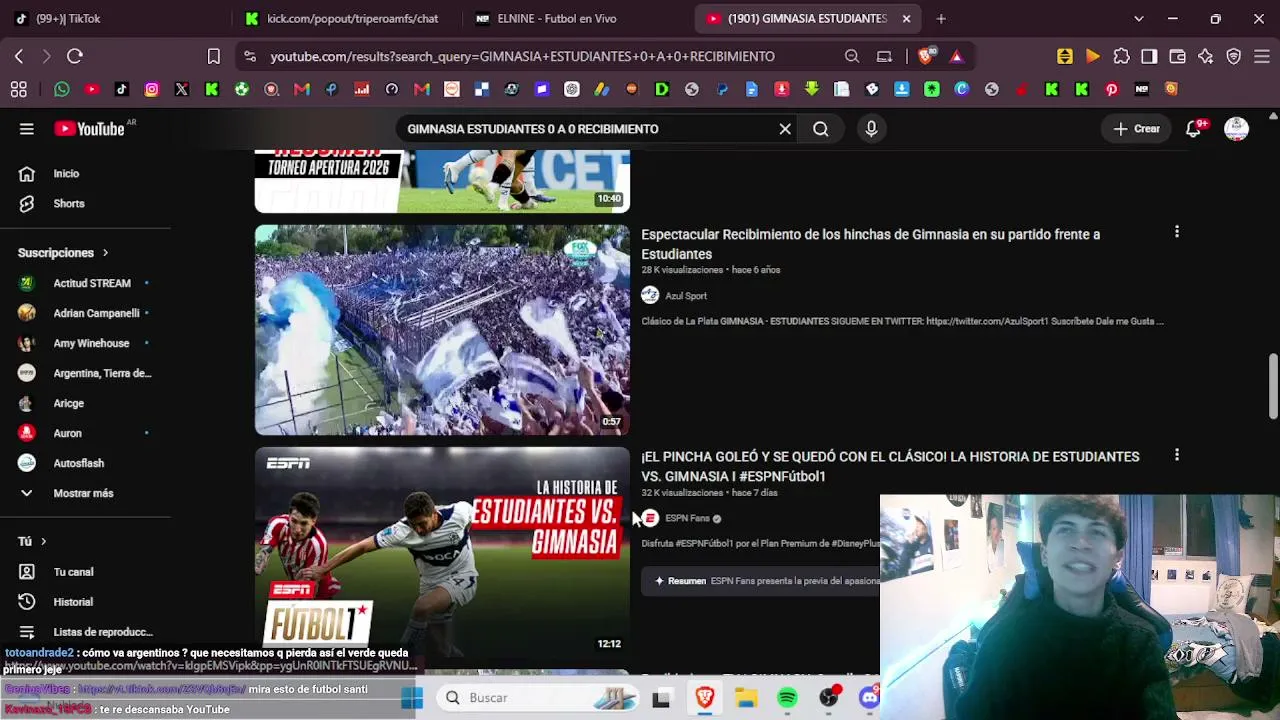Open the ESPN Fans channel avatar
This screenshot has width=1280, height=720.
650,518
